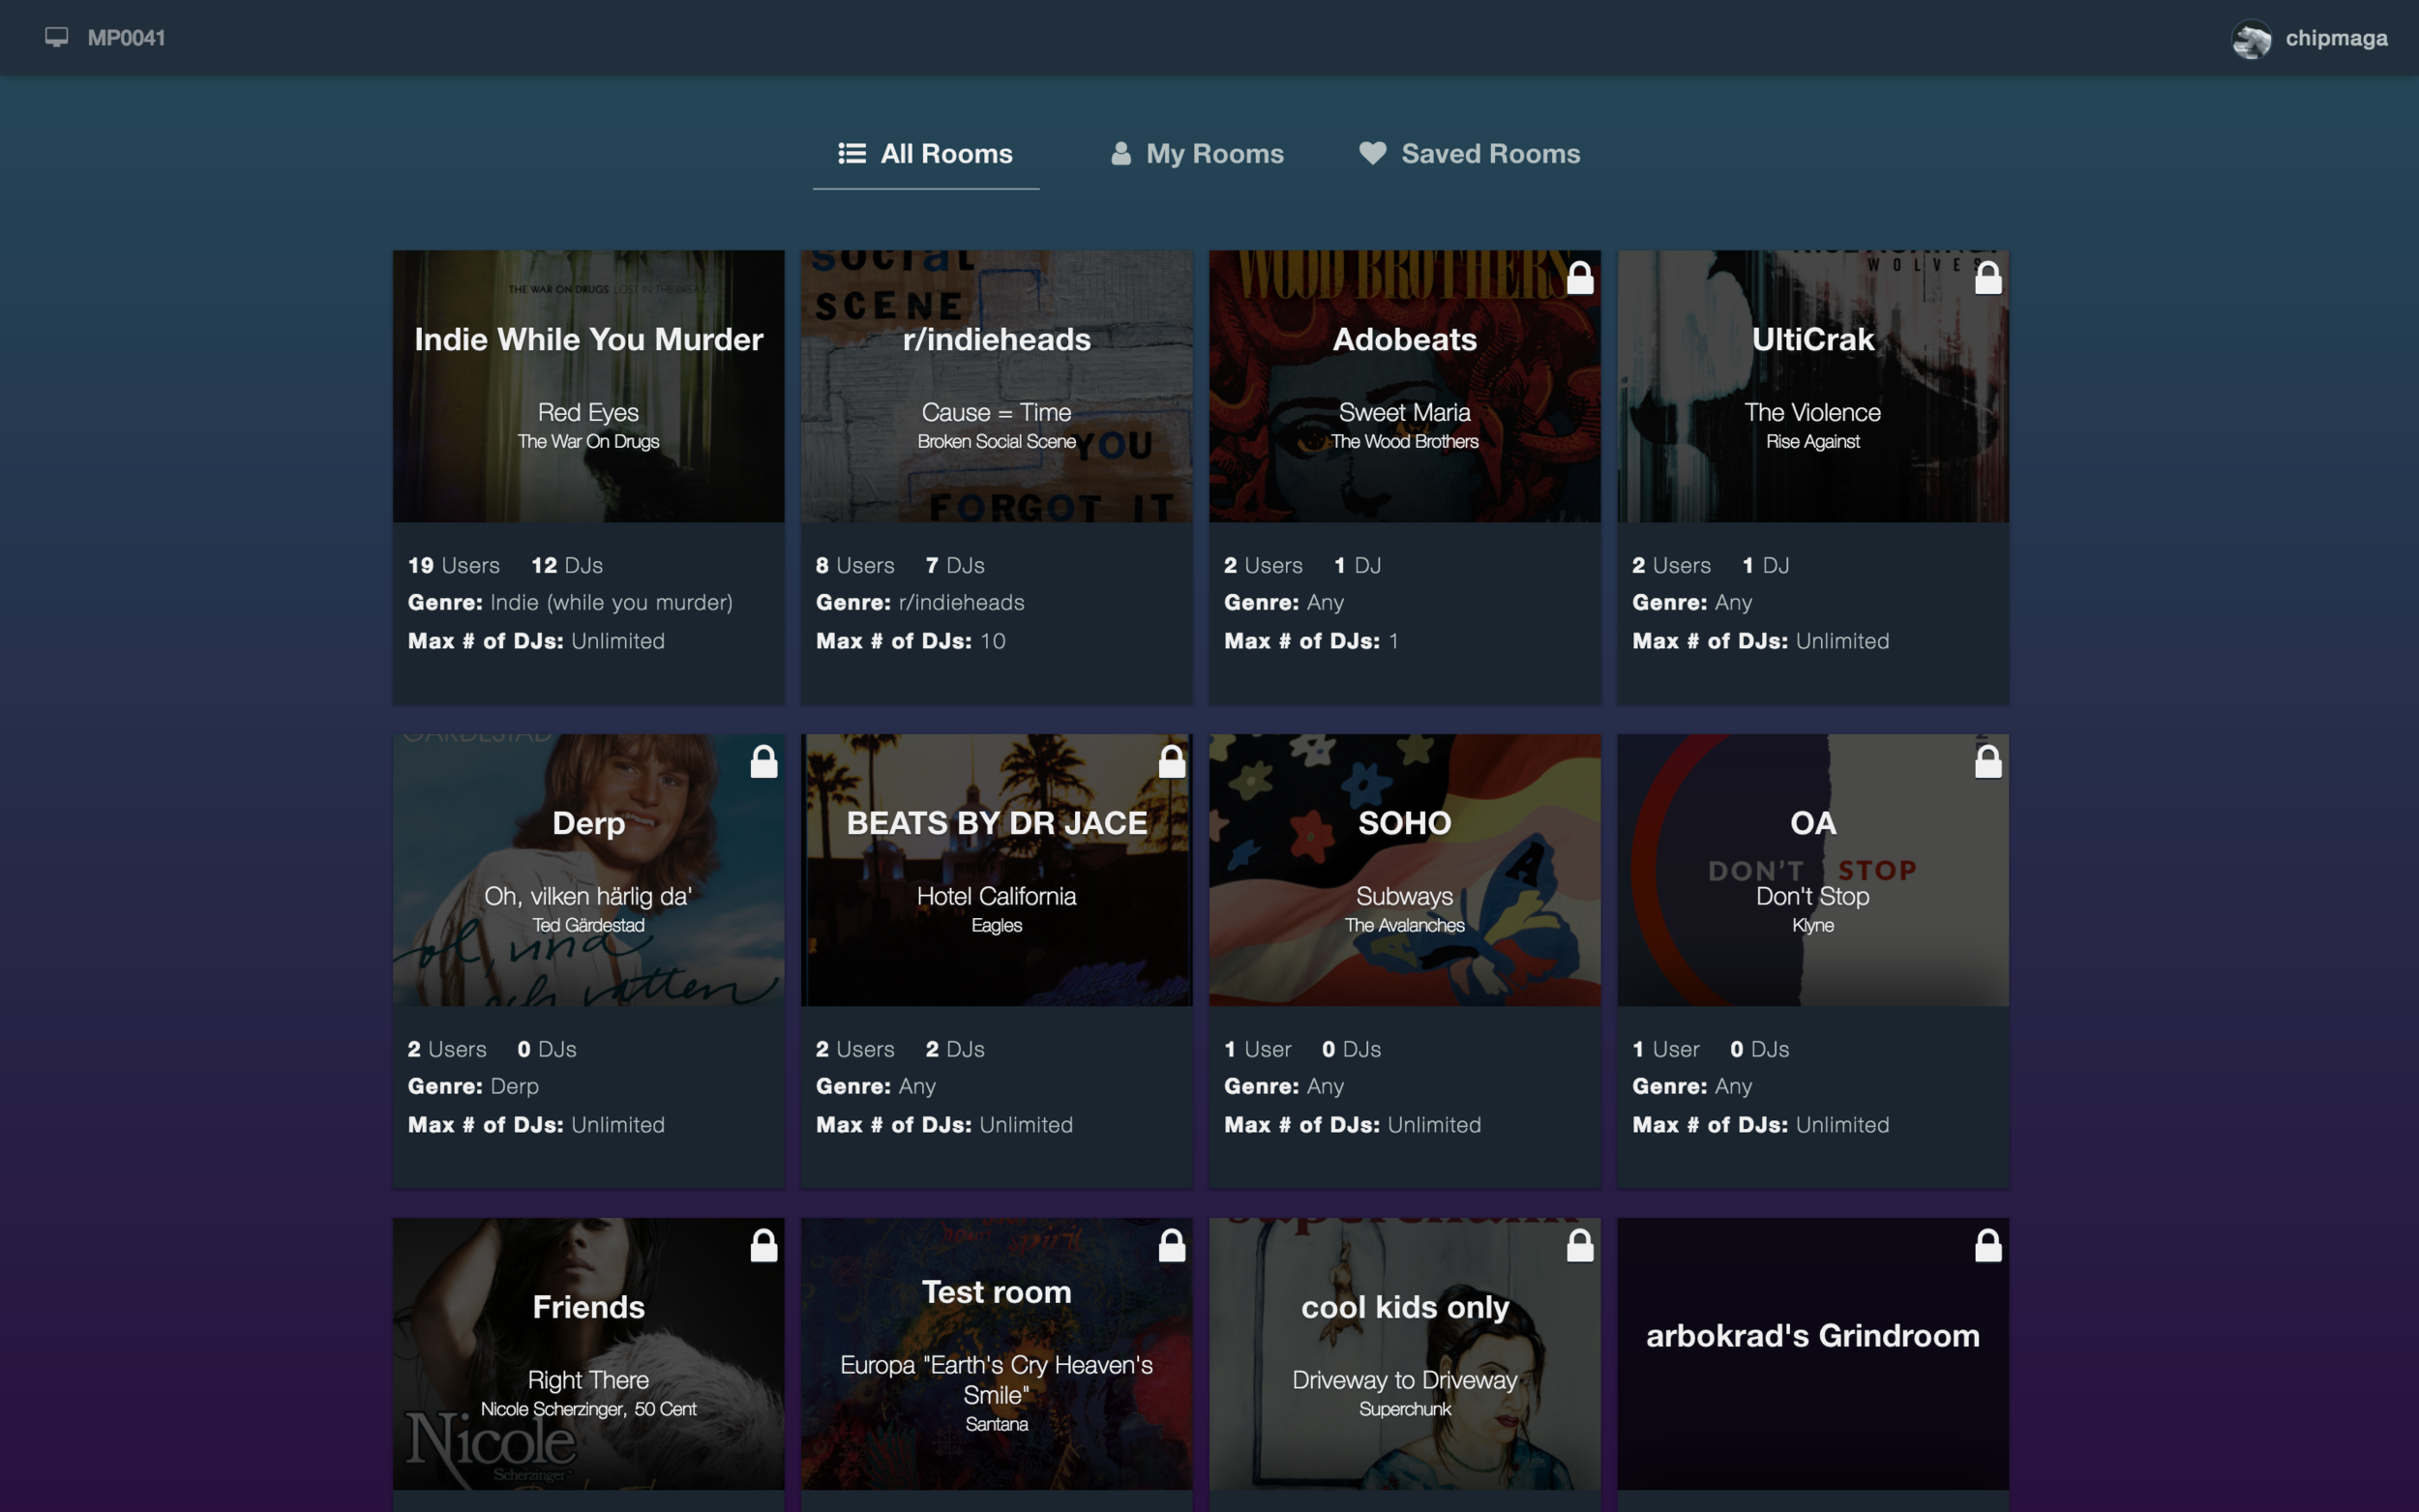Open the cool kids only room
The width and height of the screenshot is (2419, 1512).
[1404, 1354]
